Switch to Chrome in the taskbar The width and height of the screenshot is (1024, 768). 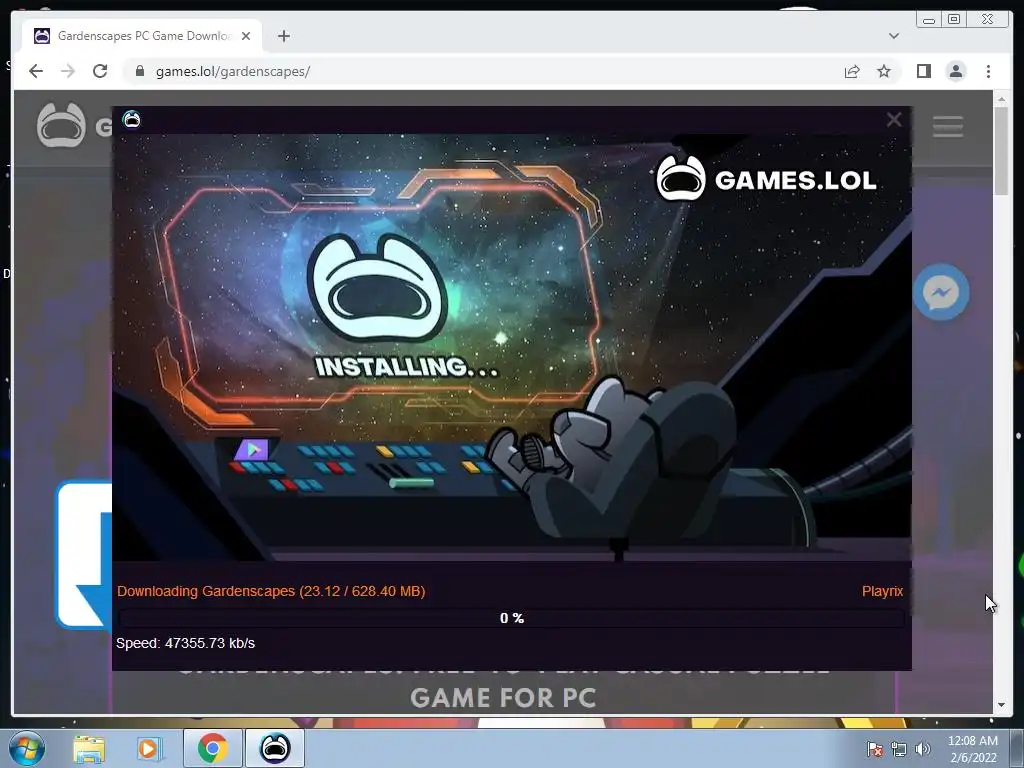[x=212, y=748]
